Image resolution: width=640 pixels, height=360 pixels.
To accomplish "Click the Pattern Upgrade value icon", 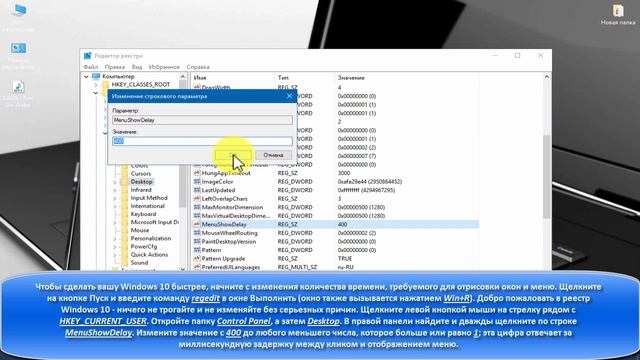I will click(197, 259).
